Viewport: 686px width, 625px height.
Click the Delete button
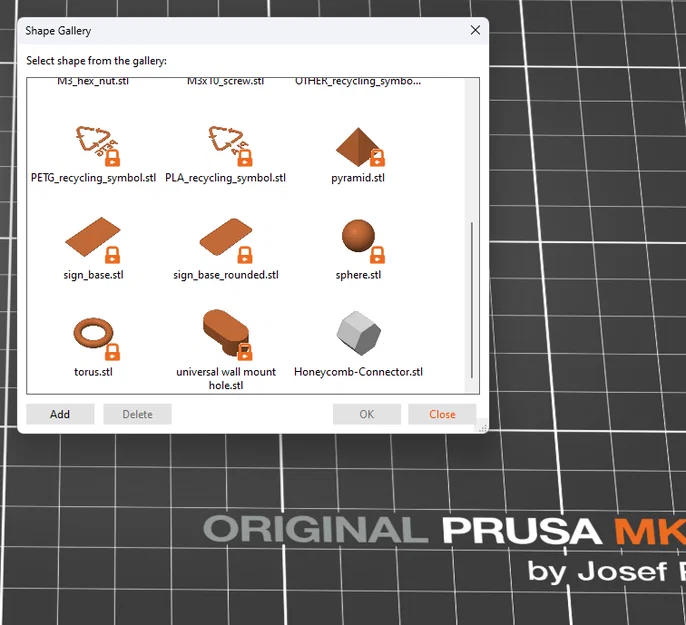137,414
